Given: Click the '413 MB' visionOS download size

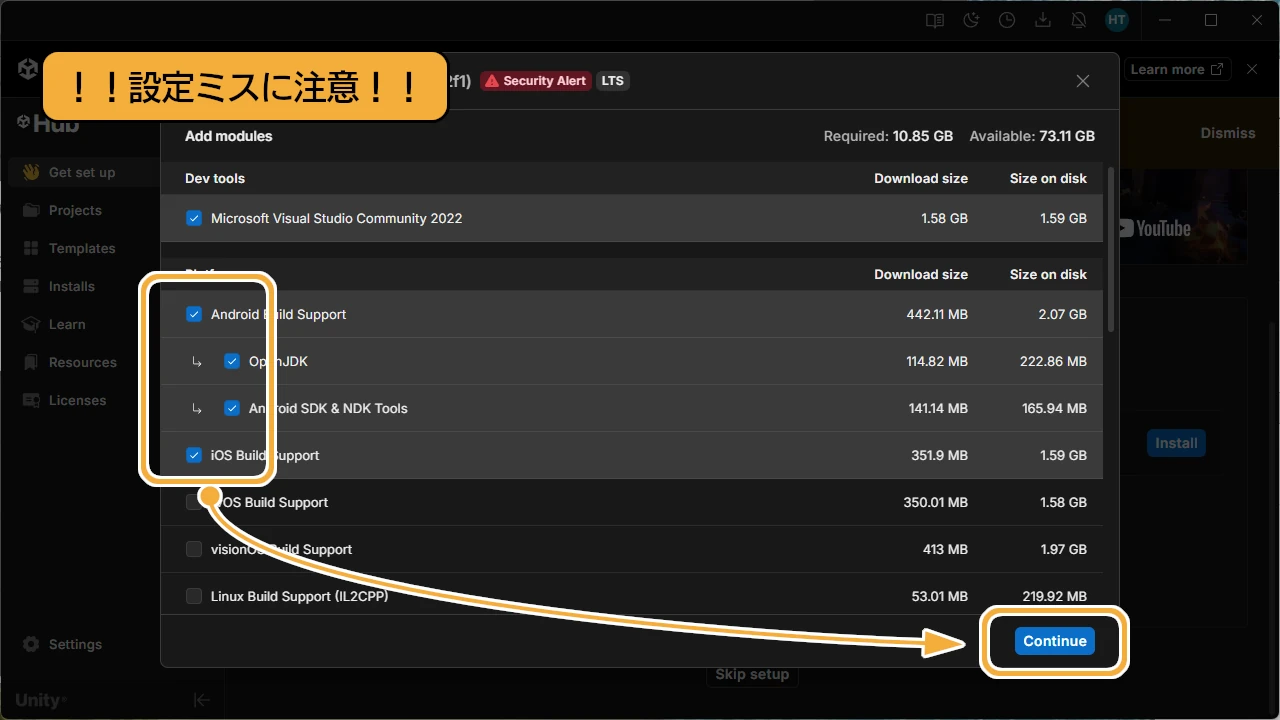Looking at the screenshot, I should click(x=945, y=549).
